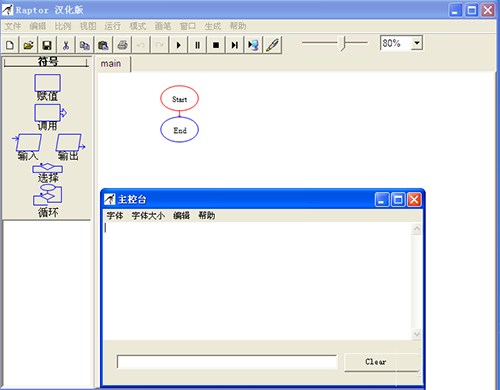Toggle the pen drawing tool icon
The height and width of the screenshot is (390, 500).
pos(272,45)
